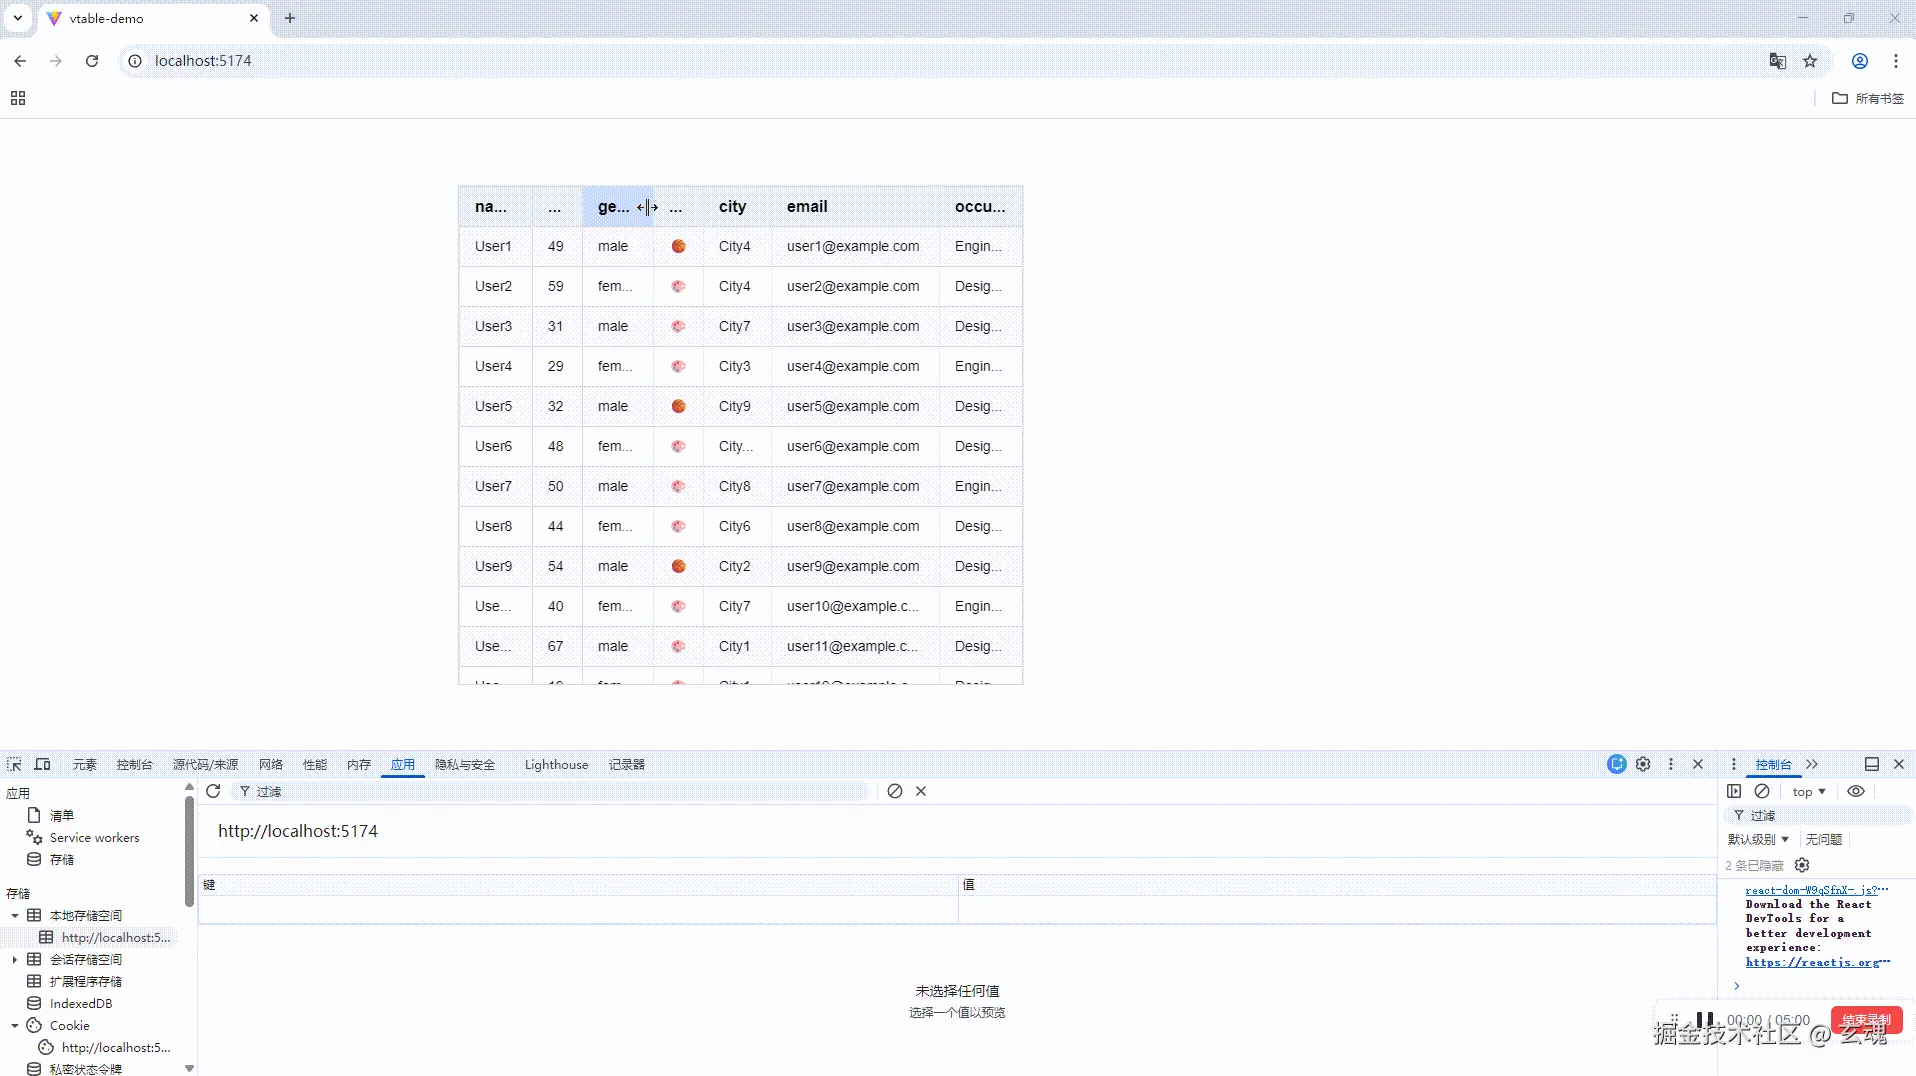Click the 无问题 issues button
The width and height of the screenshot is (1916, 1076).
click(1823, 839)
